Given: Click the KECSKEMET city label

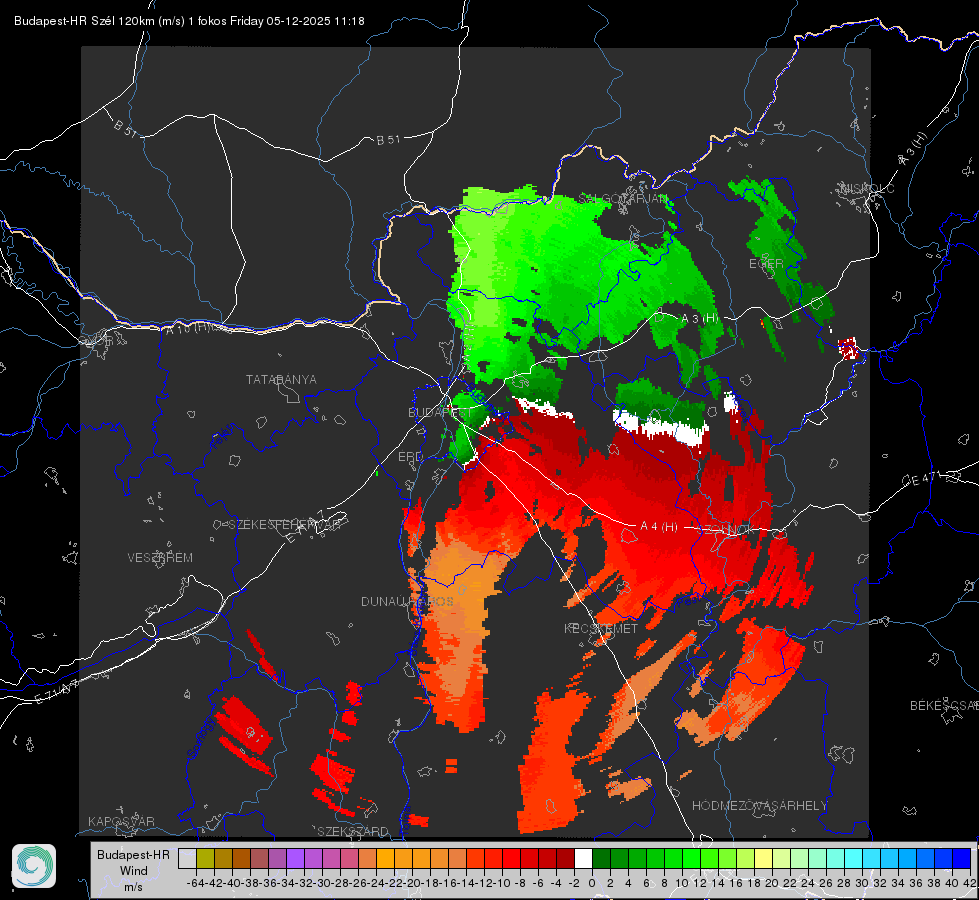Looking at the screenshot, I should (601, 628).
